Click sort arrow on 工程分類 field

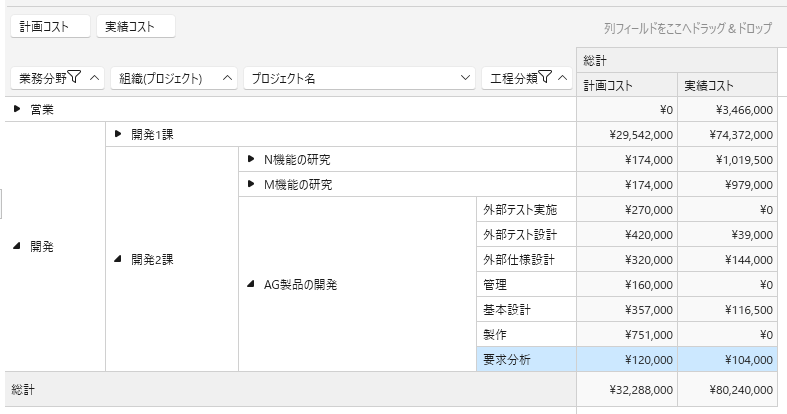(563, 78)
